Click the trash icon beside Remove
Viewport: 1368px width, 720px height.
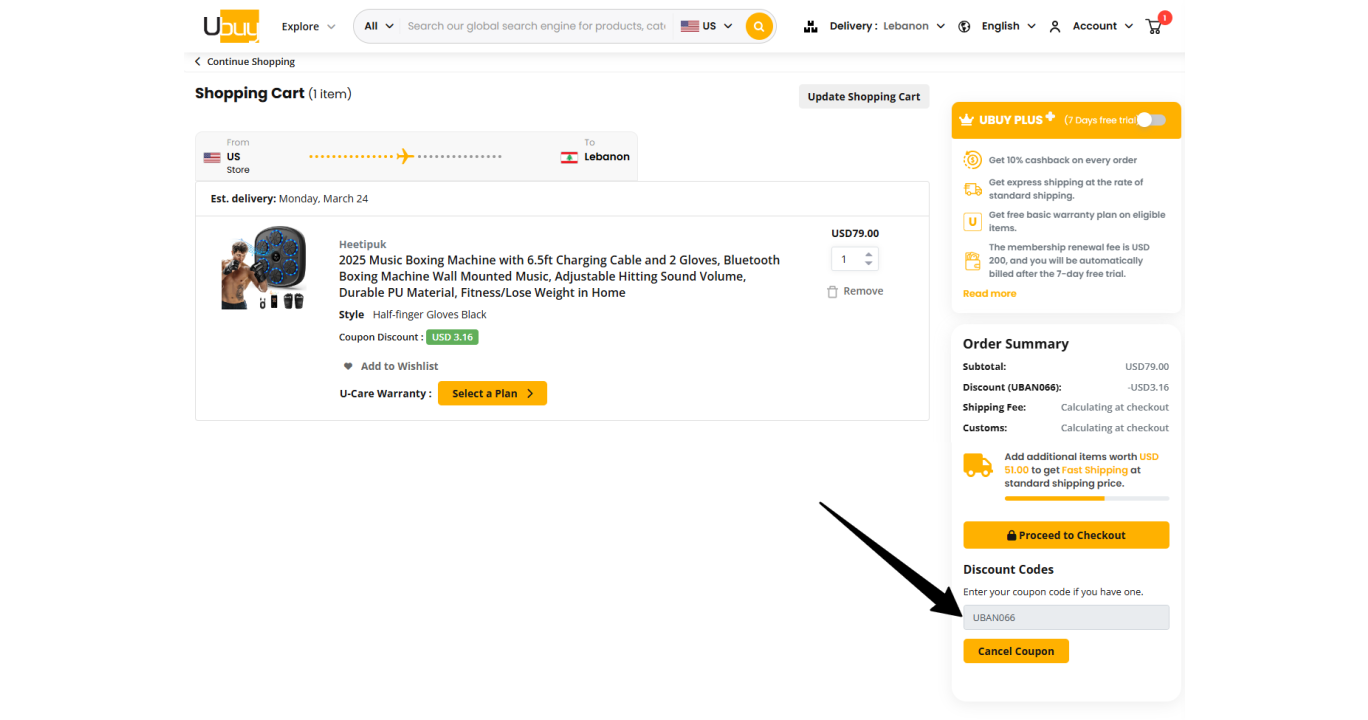(832, 292)
